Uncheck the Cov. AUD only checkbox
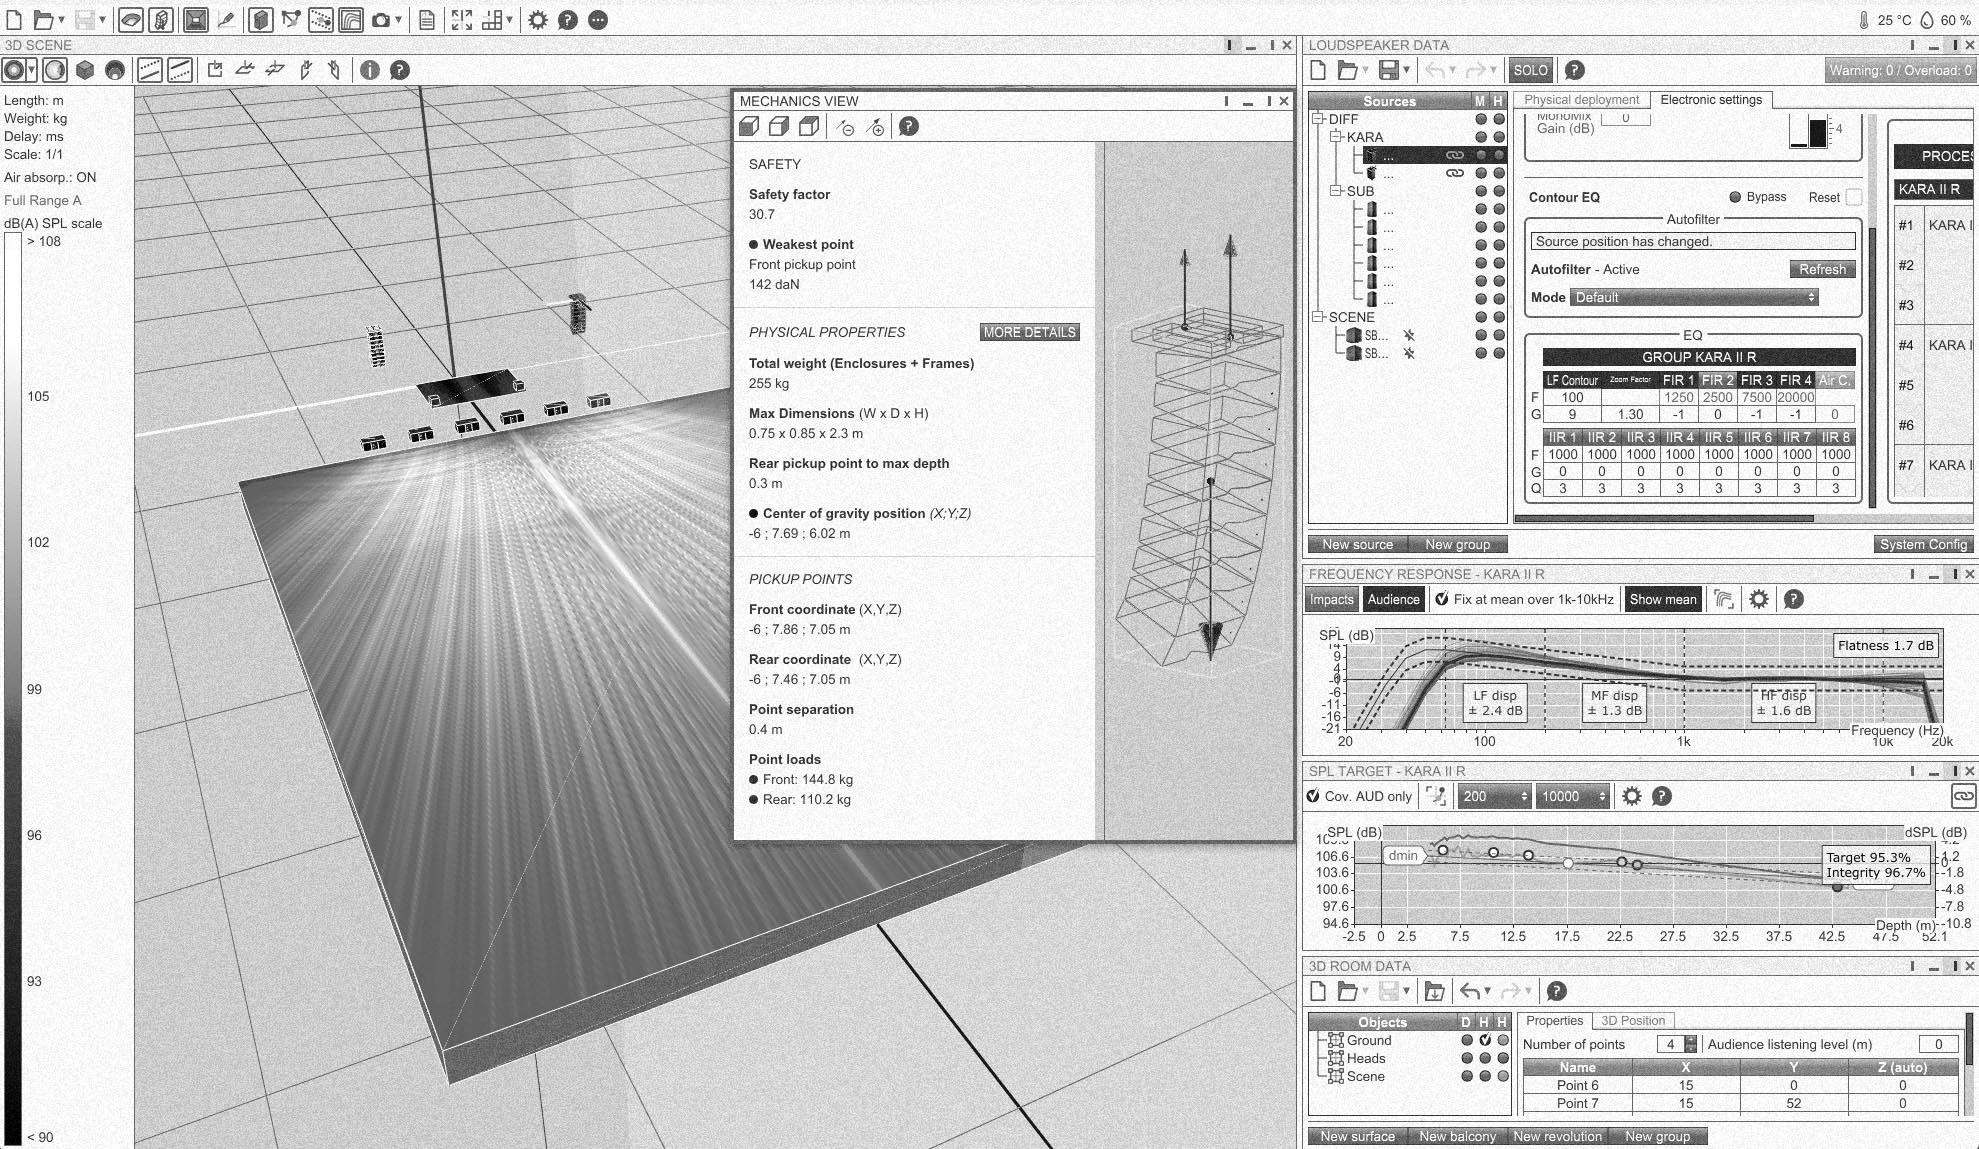The image size is (1979, 1149). (1313, 796)
